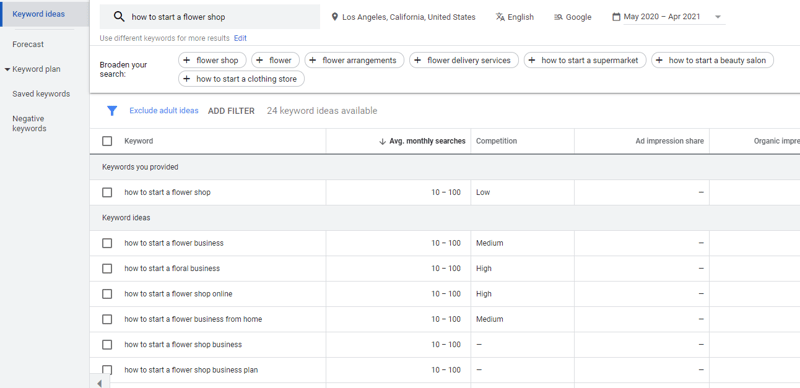The image size is (800, 388).
Task: Open Keyword plan in the sidebar
Action: point(36,69)
